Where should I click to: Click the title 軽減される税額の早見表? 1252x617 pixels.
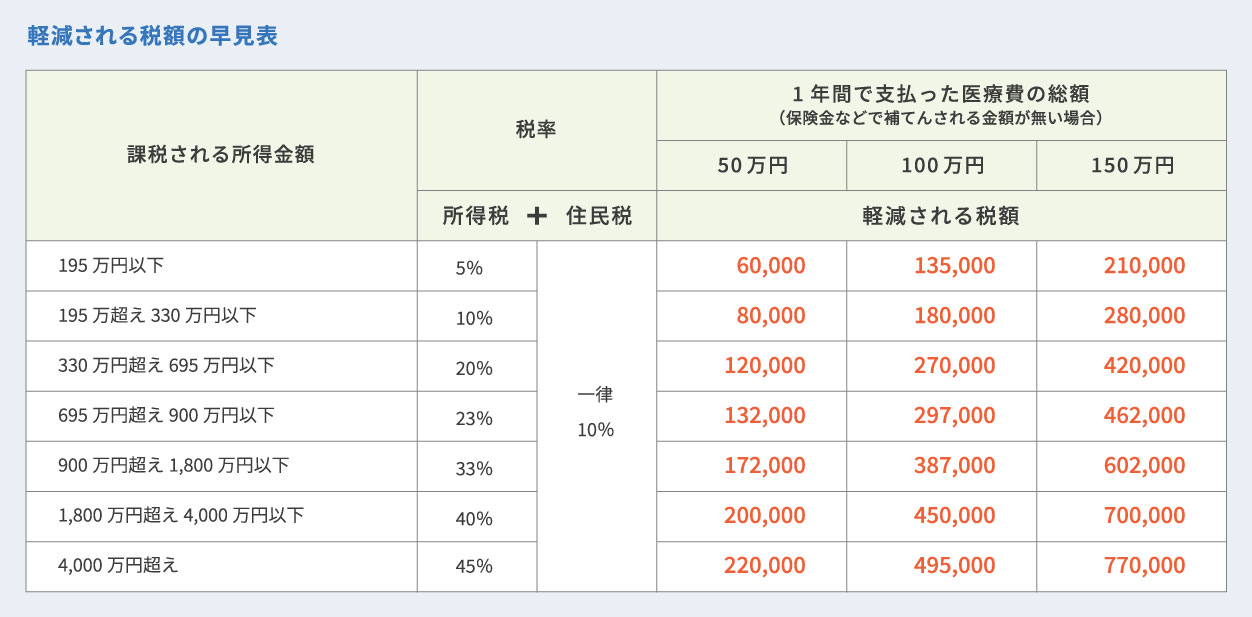[x=152, y=36]
